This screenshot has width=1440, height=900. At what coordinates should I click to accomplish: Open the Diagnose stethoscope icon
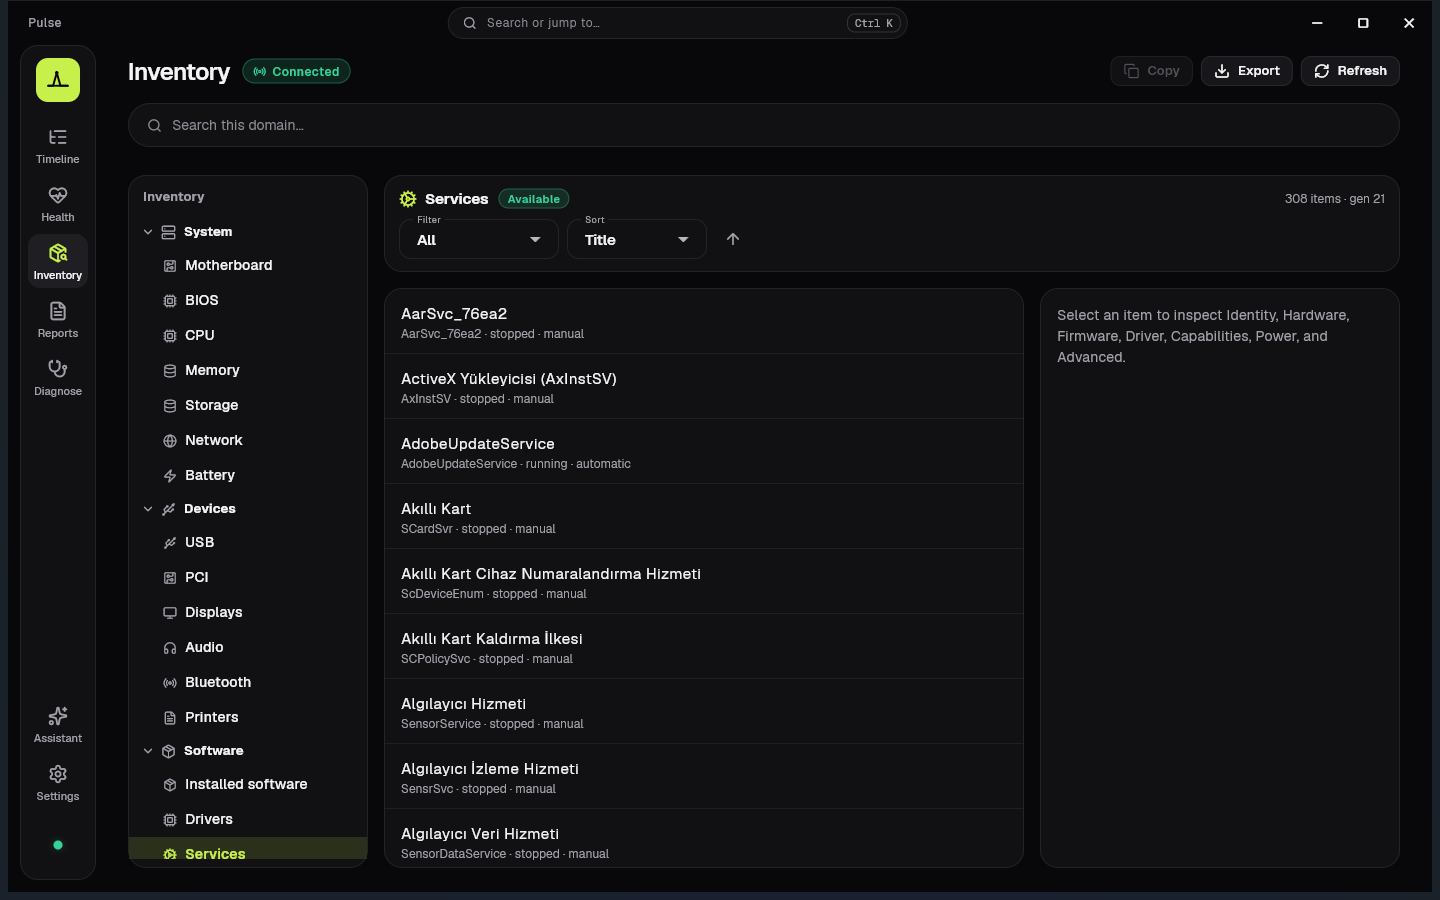pyautogui.click(x=58, y=369)
